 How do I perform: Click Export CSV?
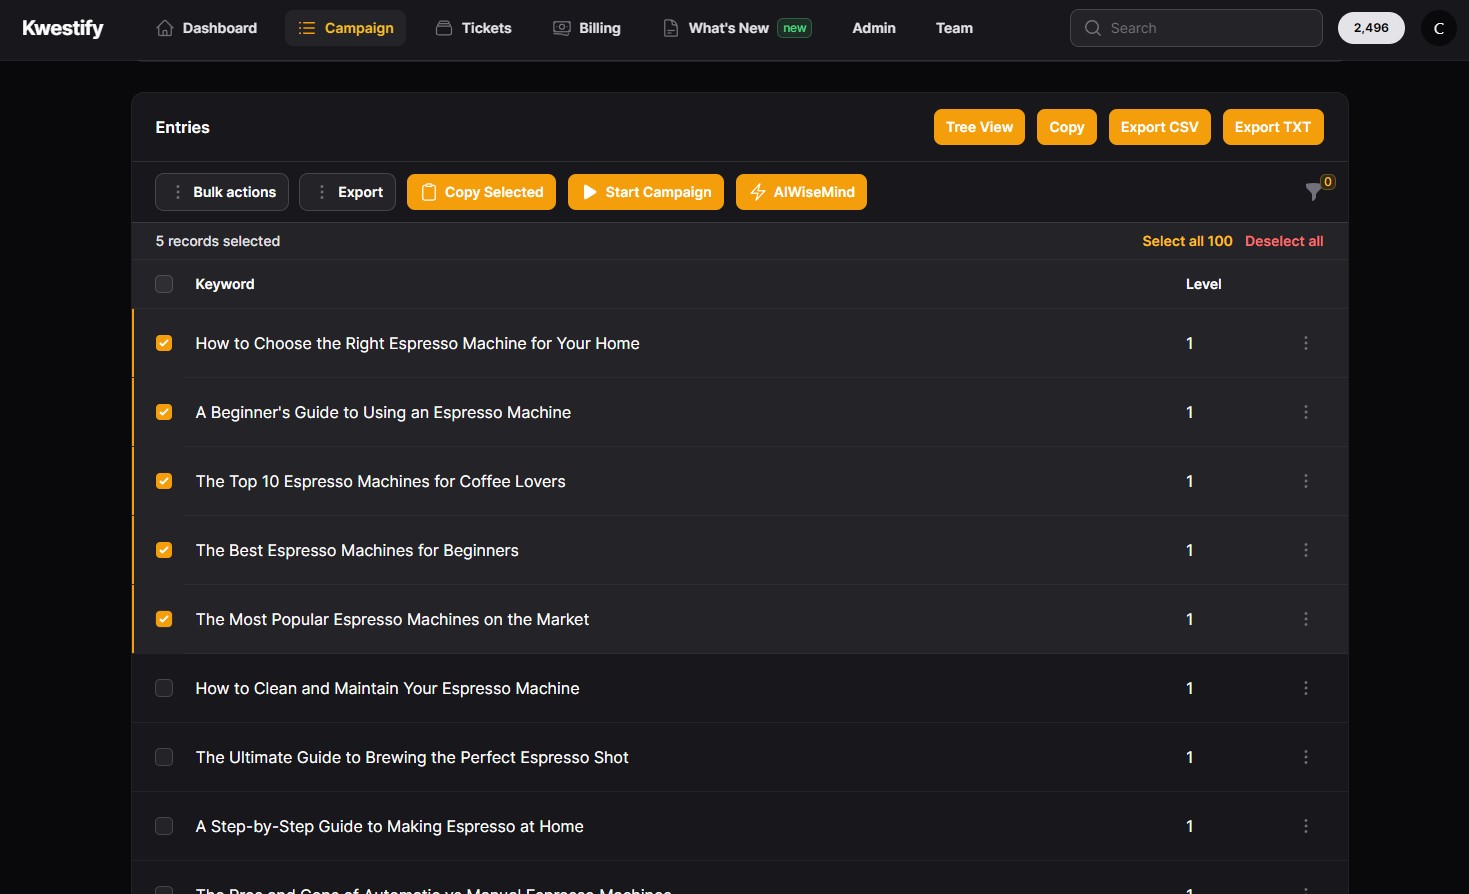coord(1160,127)
